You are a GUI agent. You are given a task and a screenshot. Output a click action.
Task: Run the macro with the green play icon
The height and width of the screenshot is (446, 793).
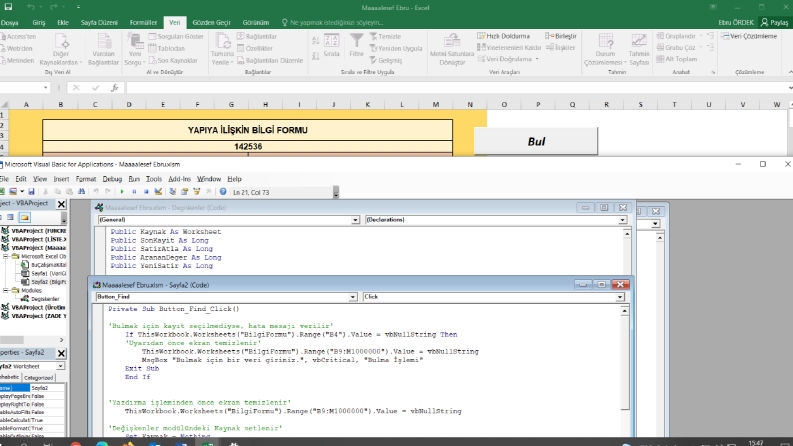(122, 192)
